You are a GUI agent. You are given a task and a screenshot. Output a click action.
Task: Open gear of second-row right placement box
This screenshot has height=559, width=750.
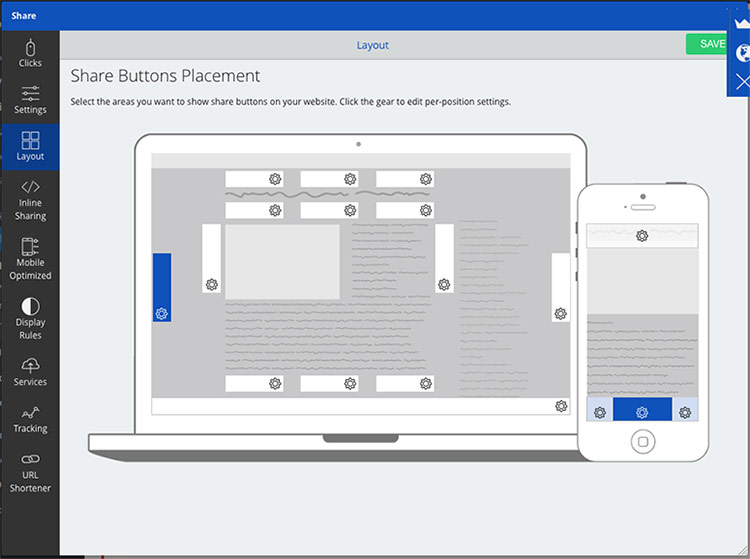426,210
